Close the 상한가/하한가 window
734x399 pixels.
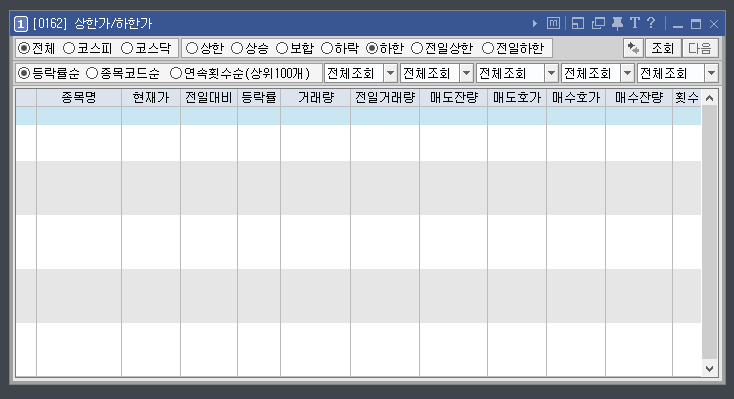[714, 24]
